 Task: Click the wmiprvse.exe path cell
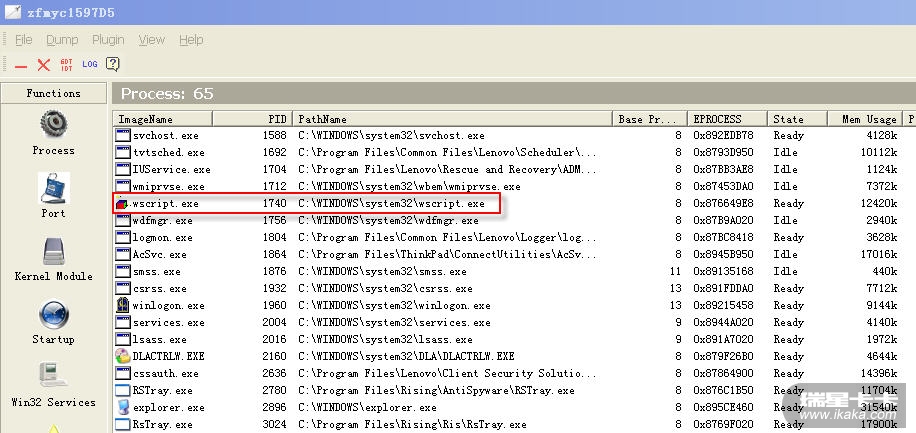[409, 186]
